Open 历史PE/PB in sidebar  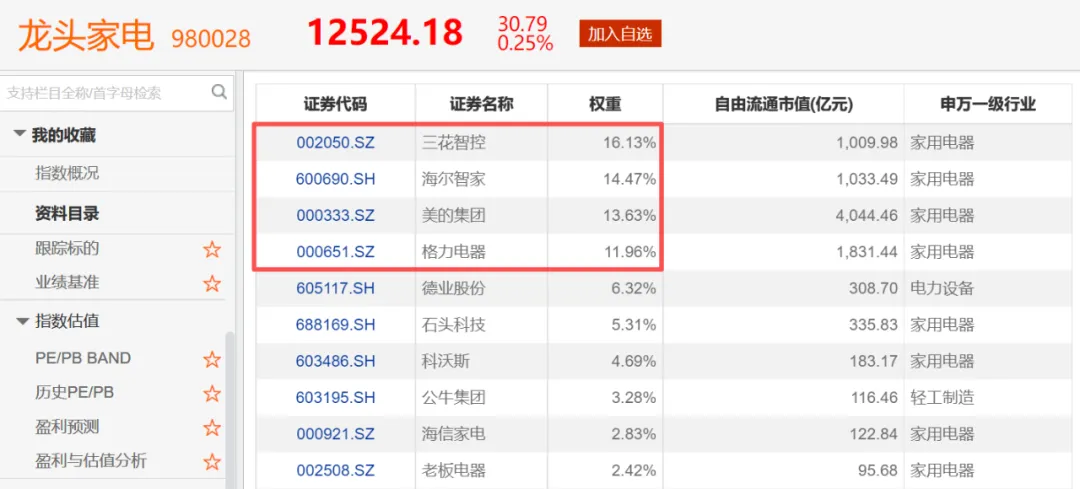(x=74, y=393)
